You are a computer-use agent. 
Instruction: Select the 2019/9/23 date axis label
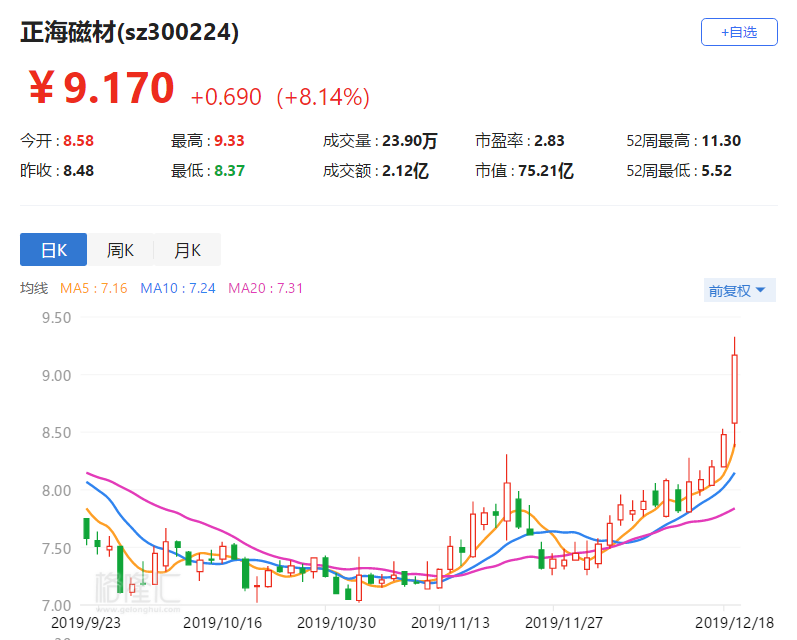pos(86,623)
